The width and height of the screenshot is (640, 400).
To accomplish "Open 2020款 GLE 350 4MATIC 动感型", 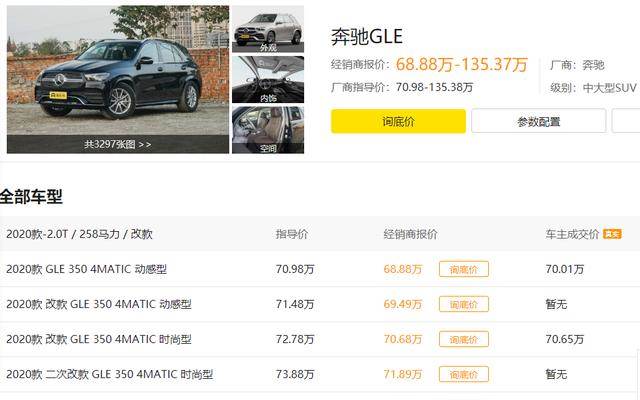I will [87, 269].
